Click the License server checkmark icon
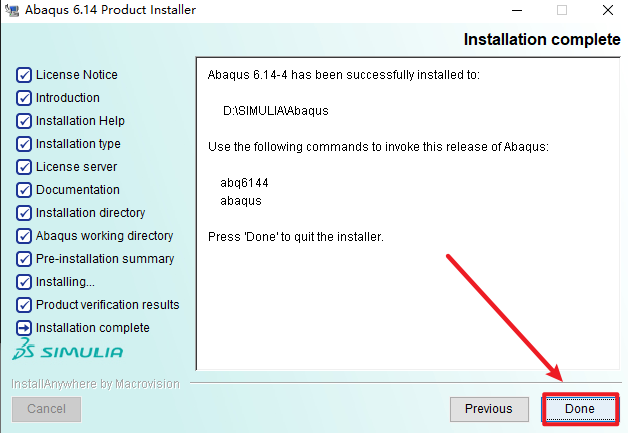Image resolution: width=628 pixels, height=433 pixels. 24,167
